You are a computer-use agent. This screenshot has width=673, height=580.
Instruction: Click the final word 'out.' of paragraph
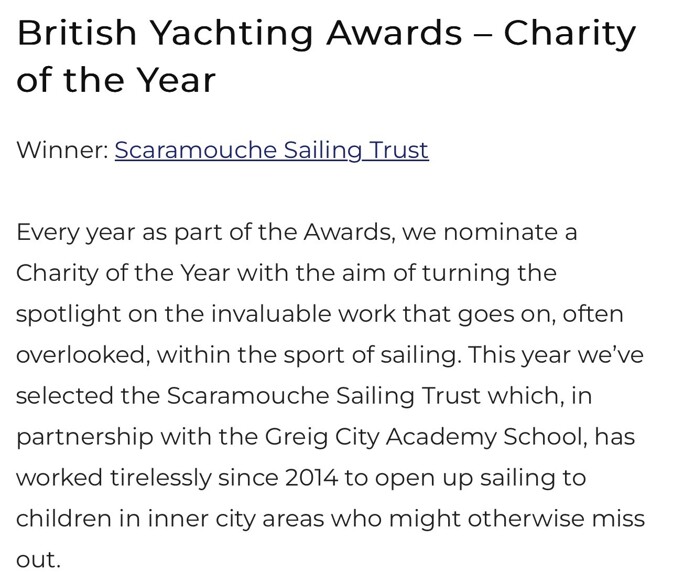(38, 560)
